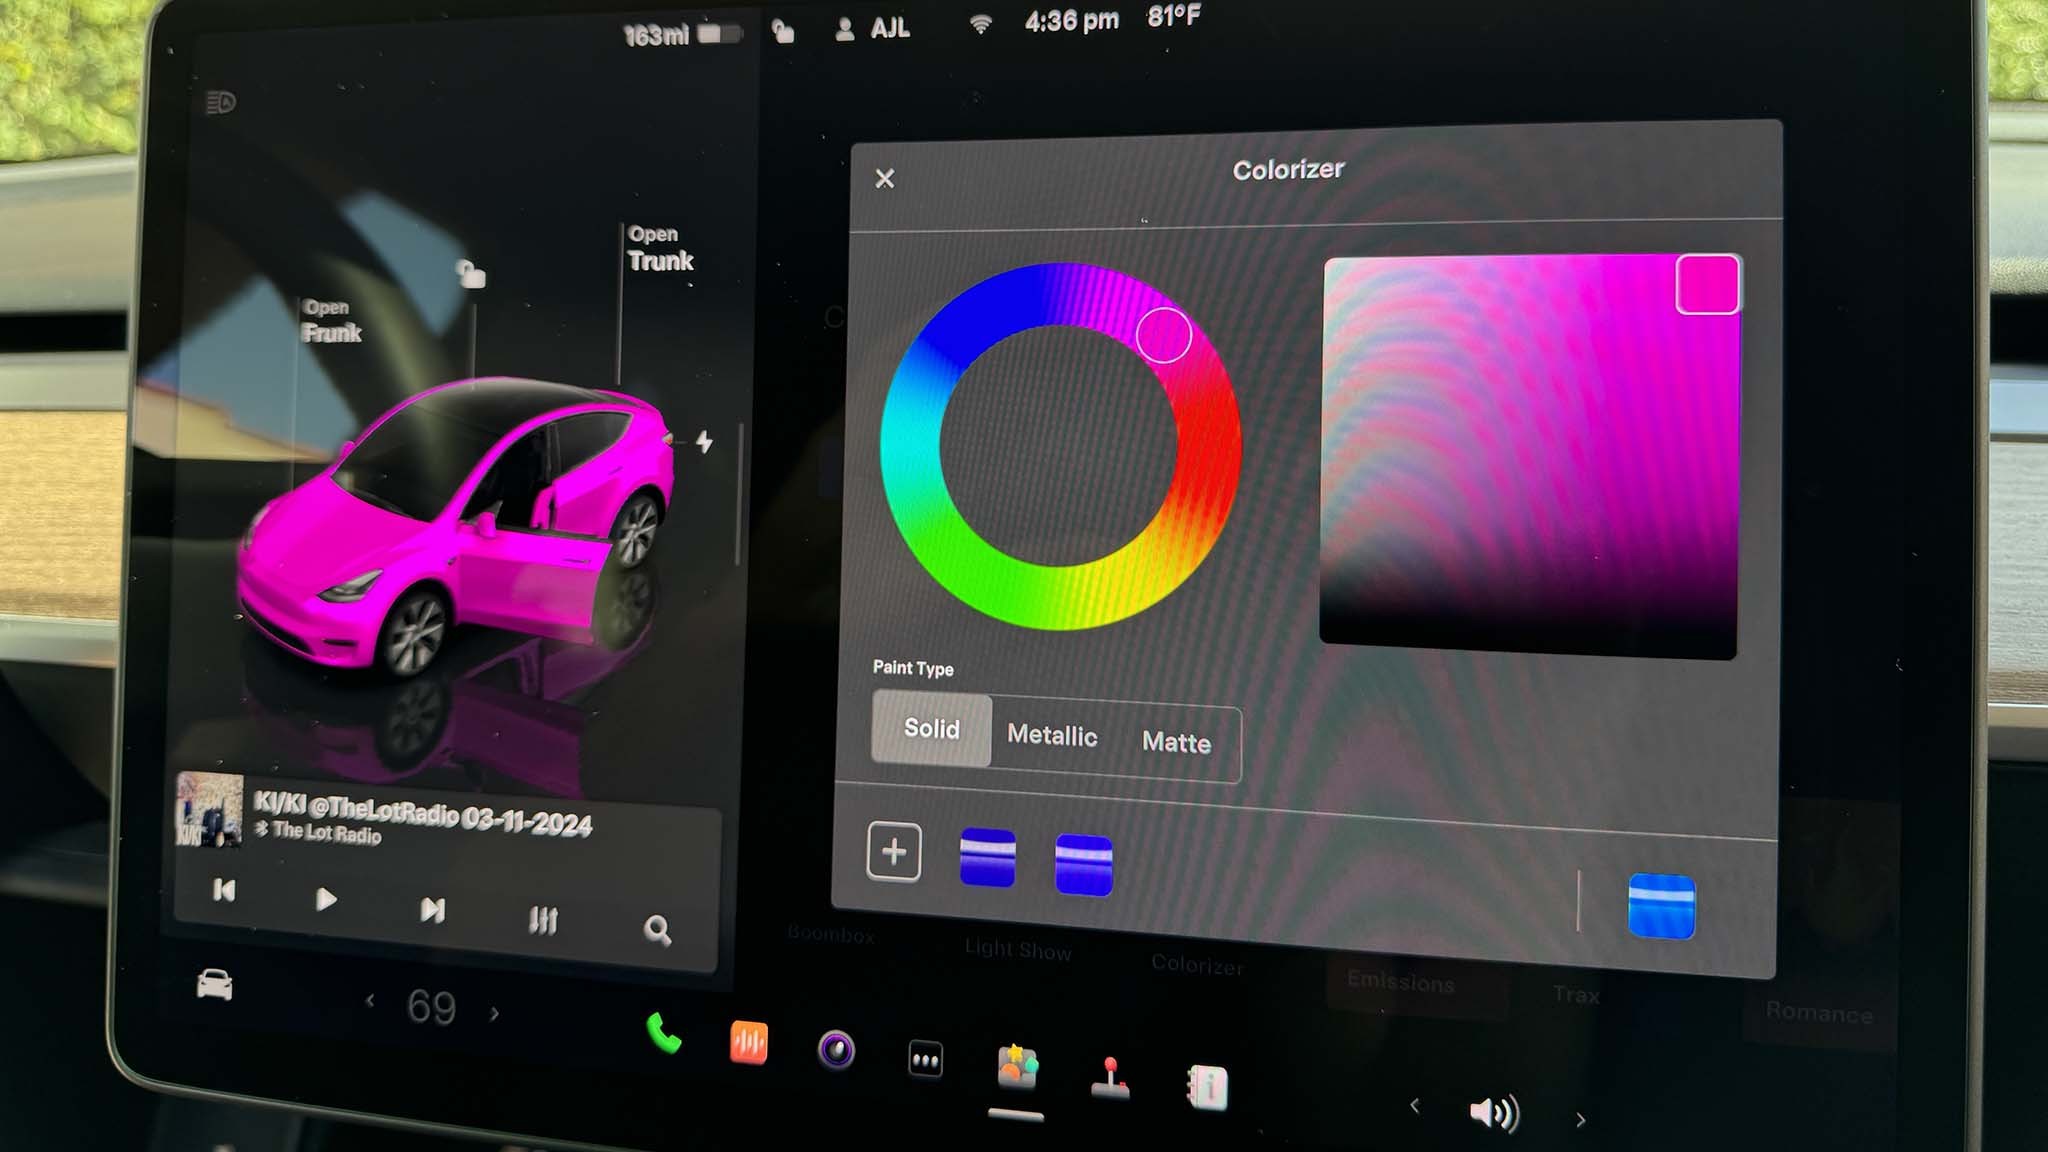
Task: Skip to next track
Action: (x=432, y=910)
